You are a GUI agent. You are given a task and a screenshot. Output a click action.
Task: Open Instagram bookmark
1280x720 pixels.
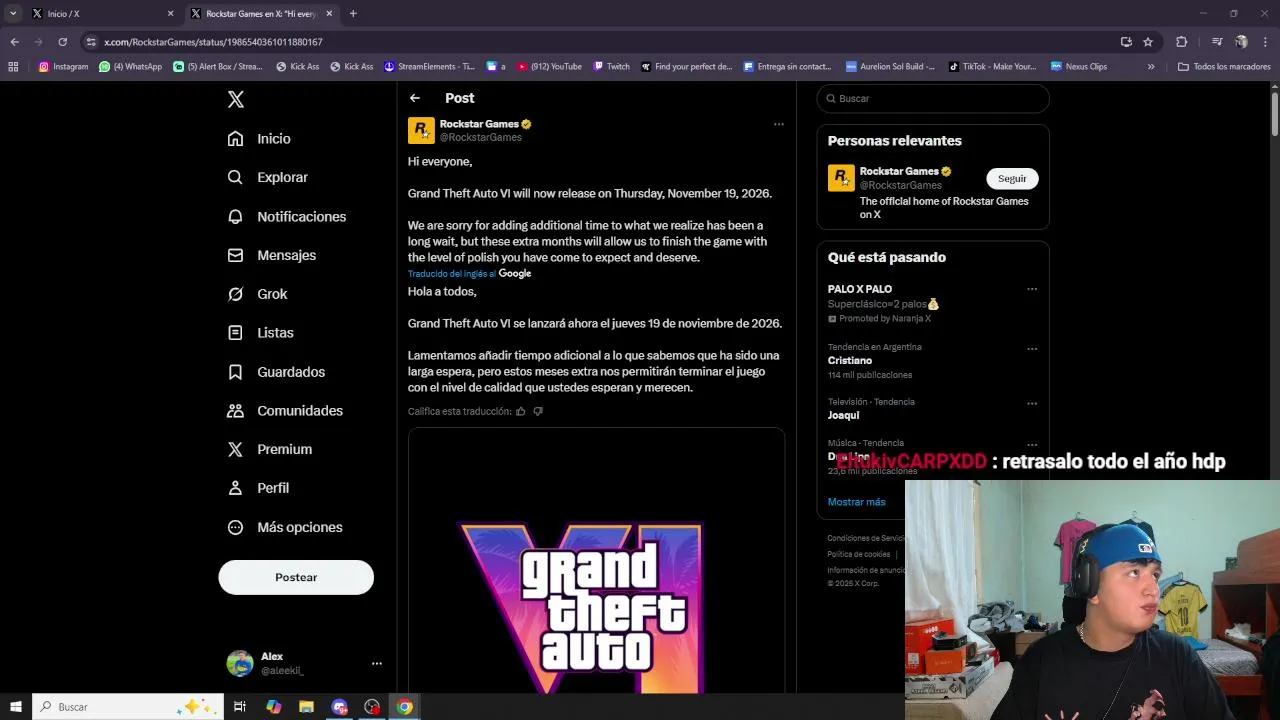tap(63, 67)
